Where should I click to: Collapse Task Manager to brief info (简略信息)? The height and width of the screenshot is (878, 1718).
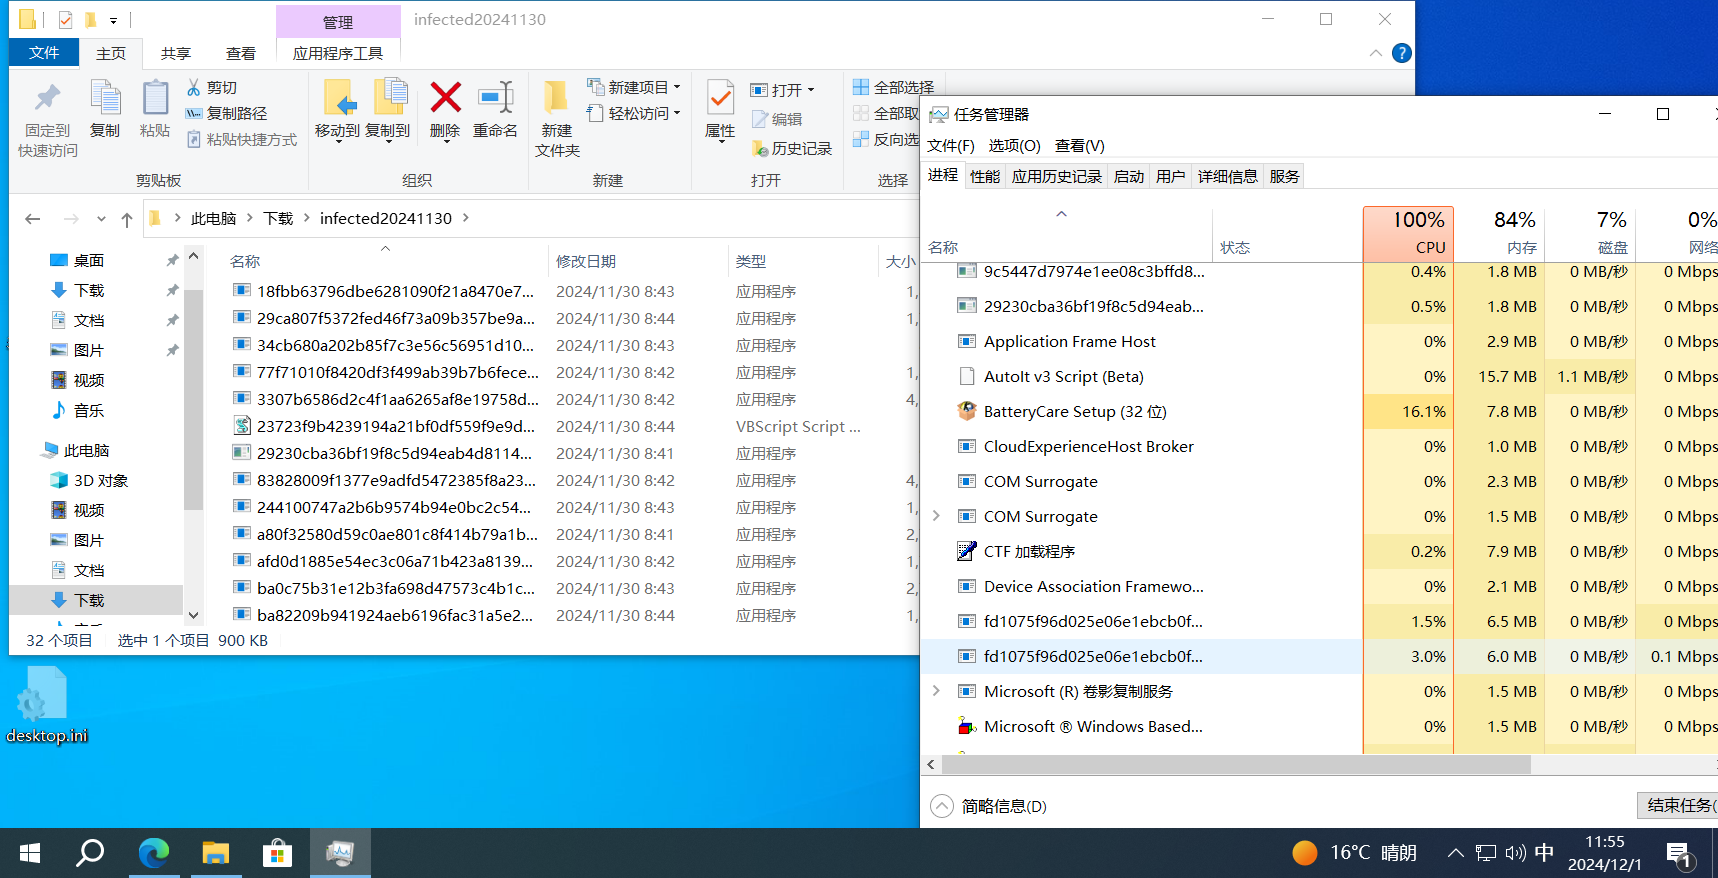[x=942, y=806]
